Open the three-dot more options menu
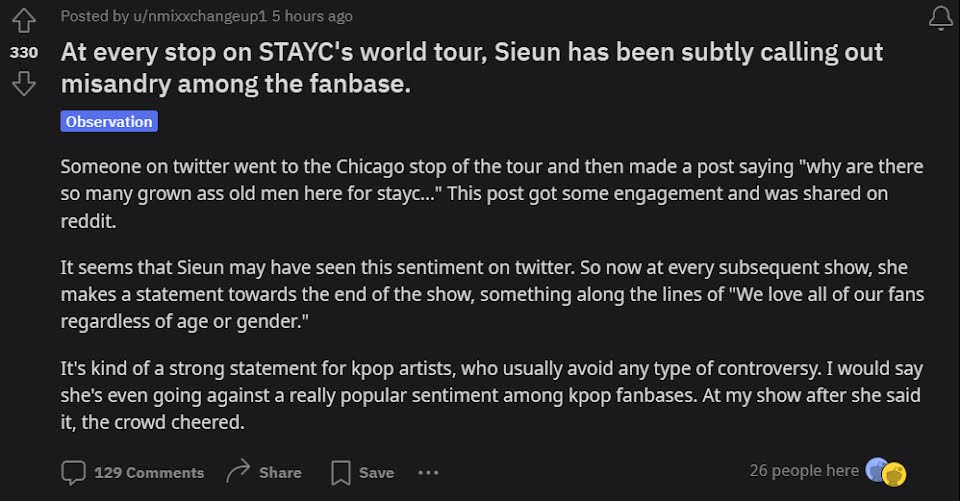This screenshot has width=960, height=501. [x=428, y=472]
